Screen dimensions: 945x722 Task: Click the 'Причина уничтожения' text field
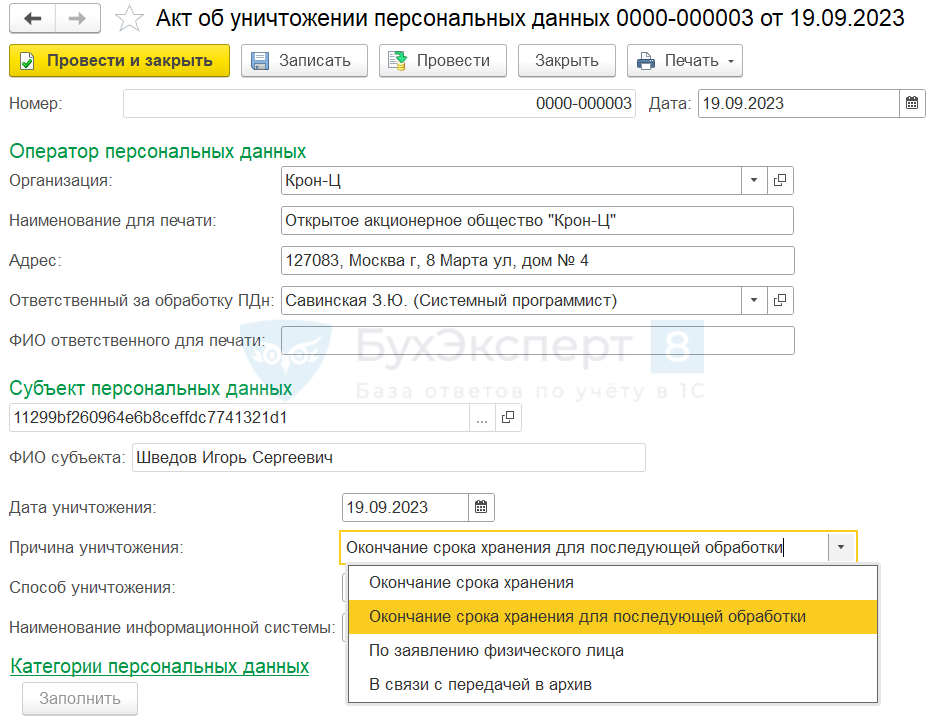(x=585, y=547)
